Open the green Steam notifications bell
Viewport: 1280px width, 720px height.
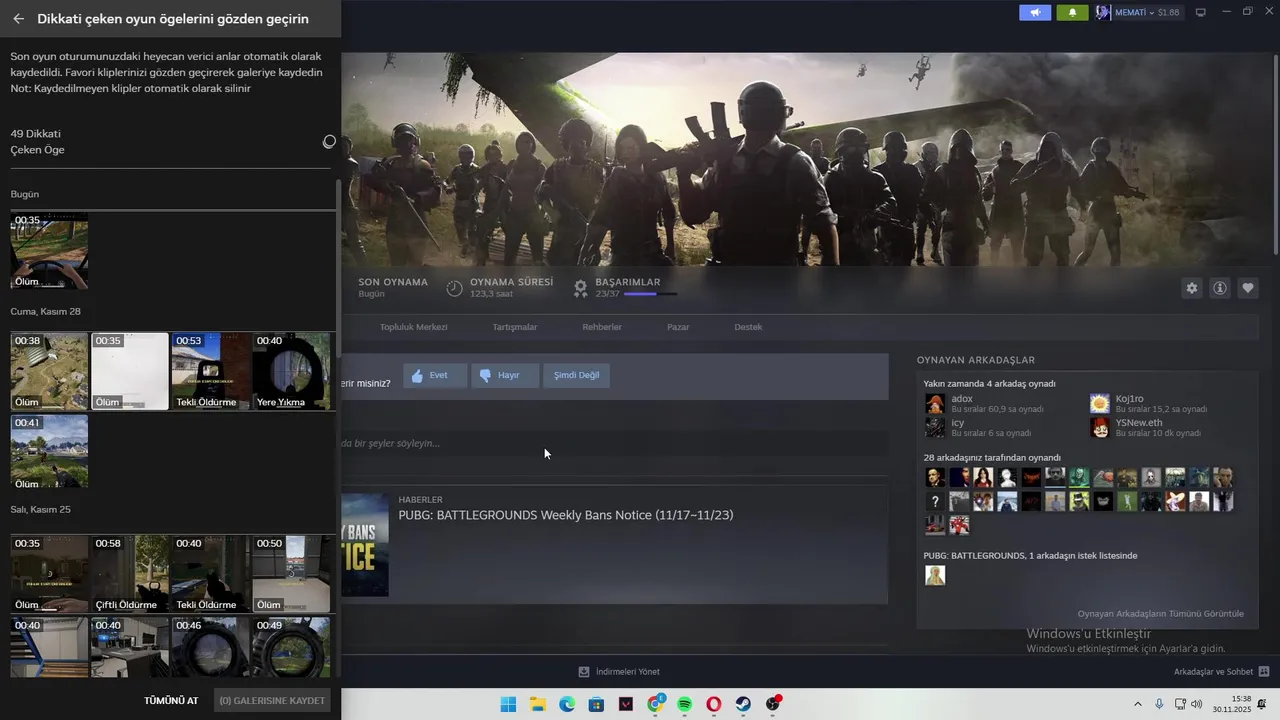click(x=1073, y=12)
